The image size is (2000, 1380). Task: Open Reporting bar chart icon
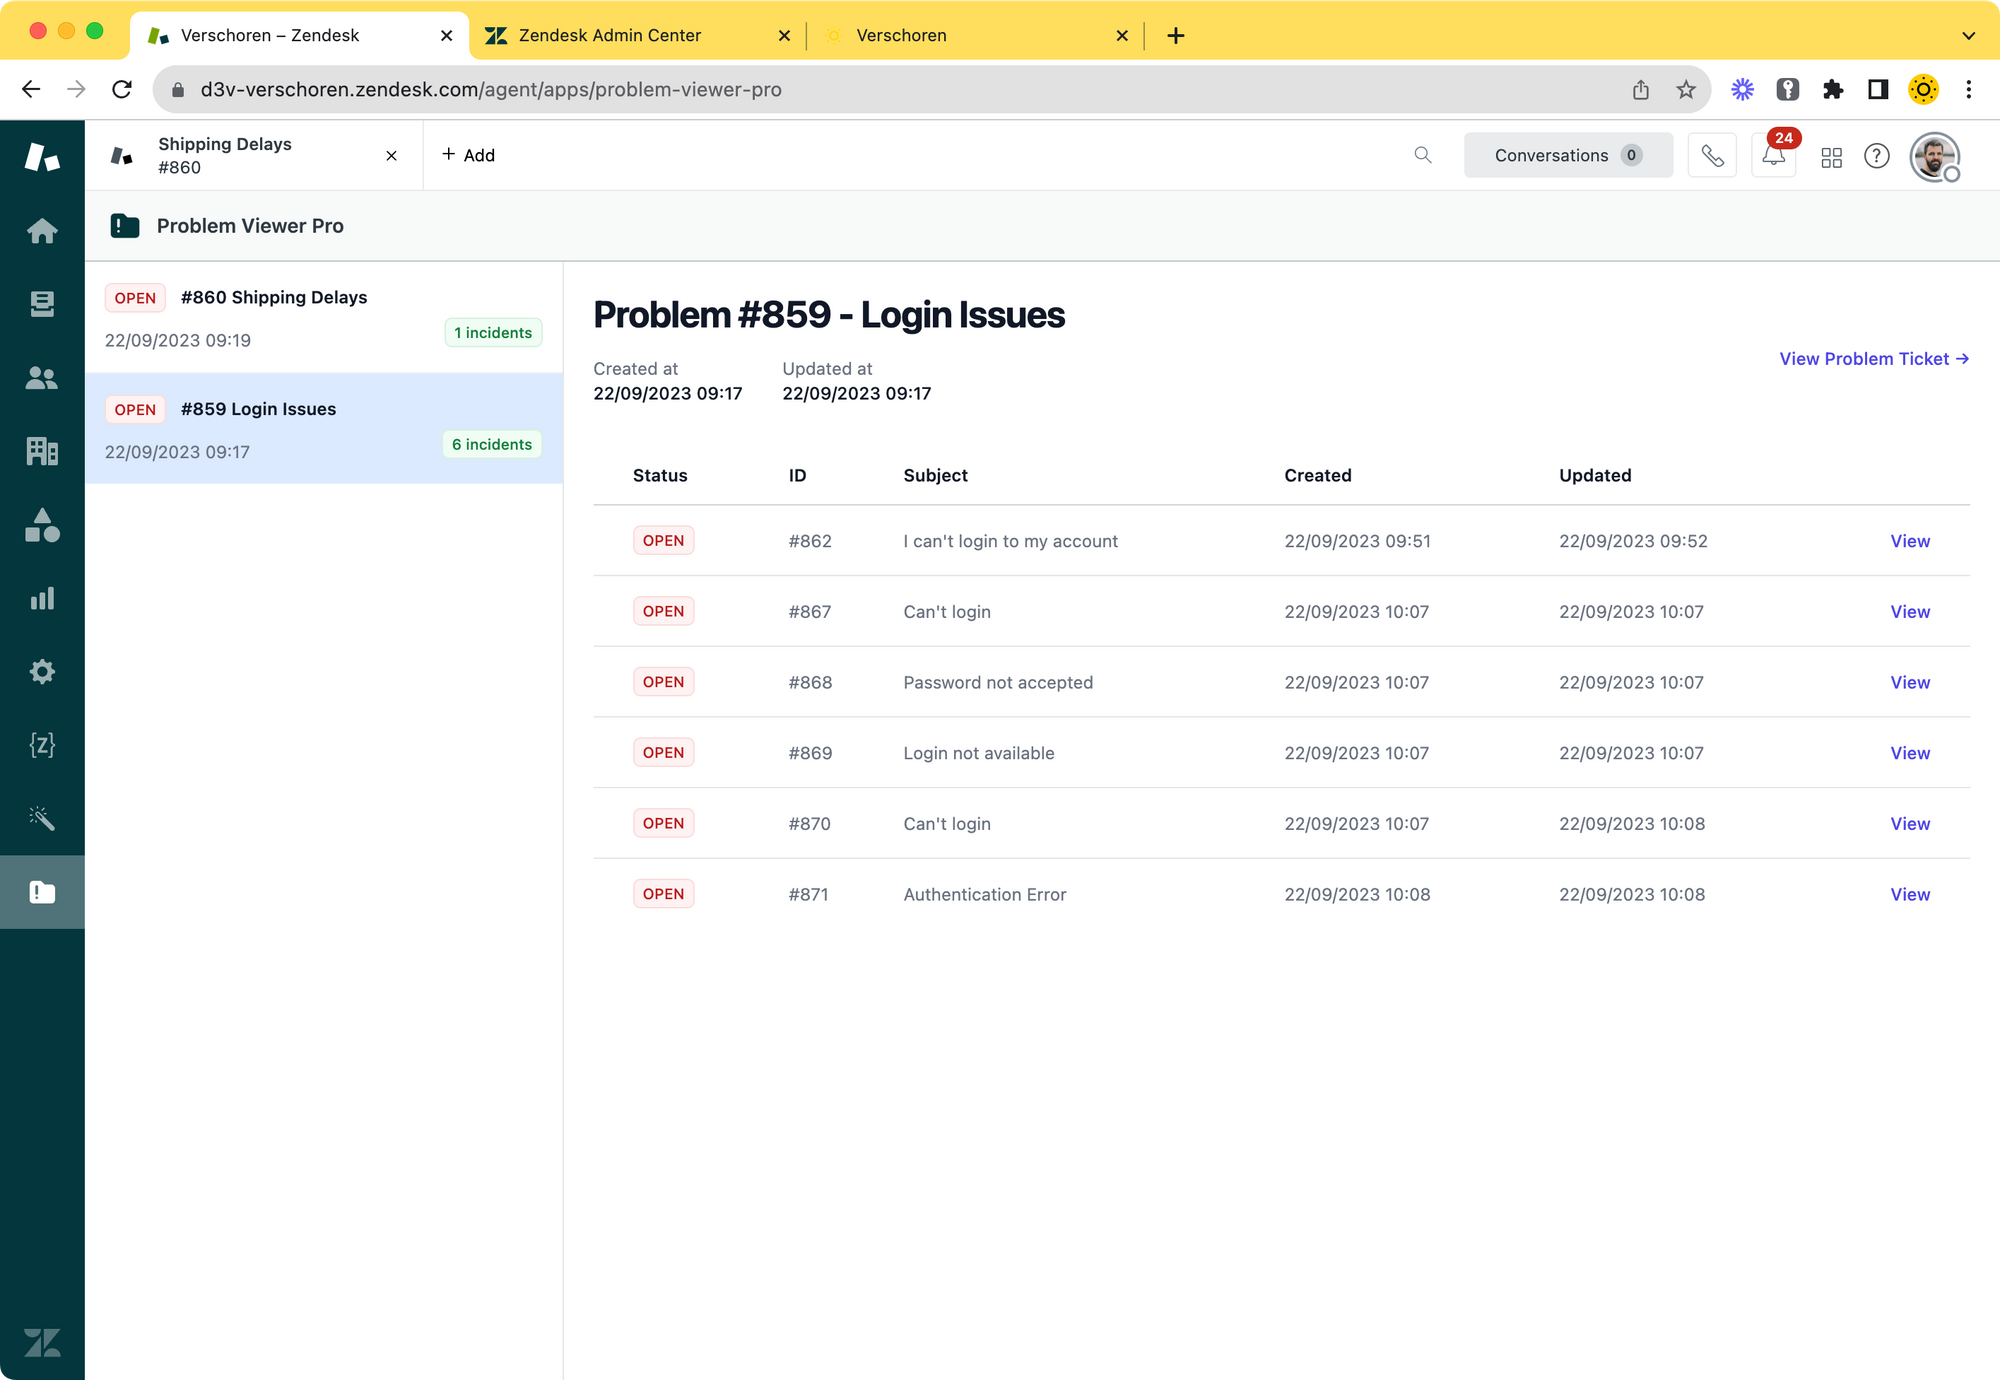coord(42,598)
